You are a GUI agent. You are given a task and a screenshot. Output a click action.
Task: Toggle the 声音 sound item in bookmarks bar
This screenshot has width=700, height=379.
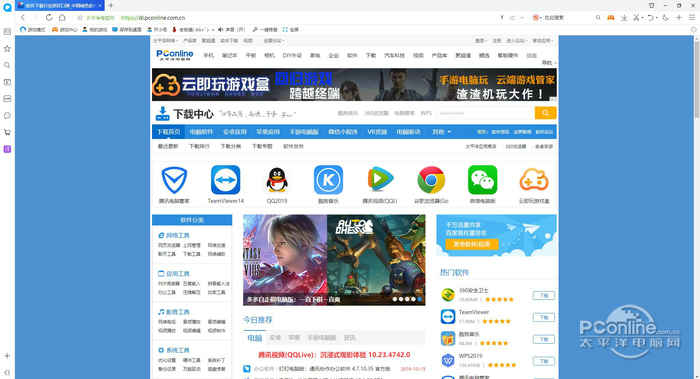click(x=232, y=29)
